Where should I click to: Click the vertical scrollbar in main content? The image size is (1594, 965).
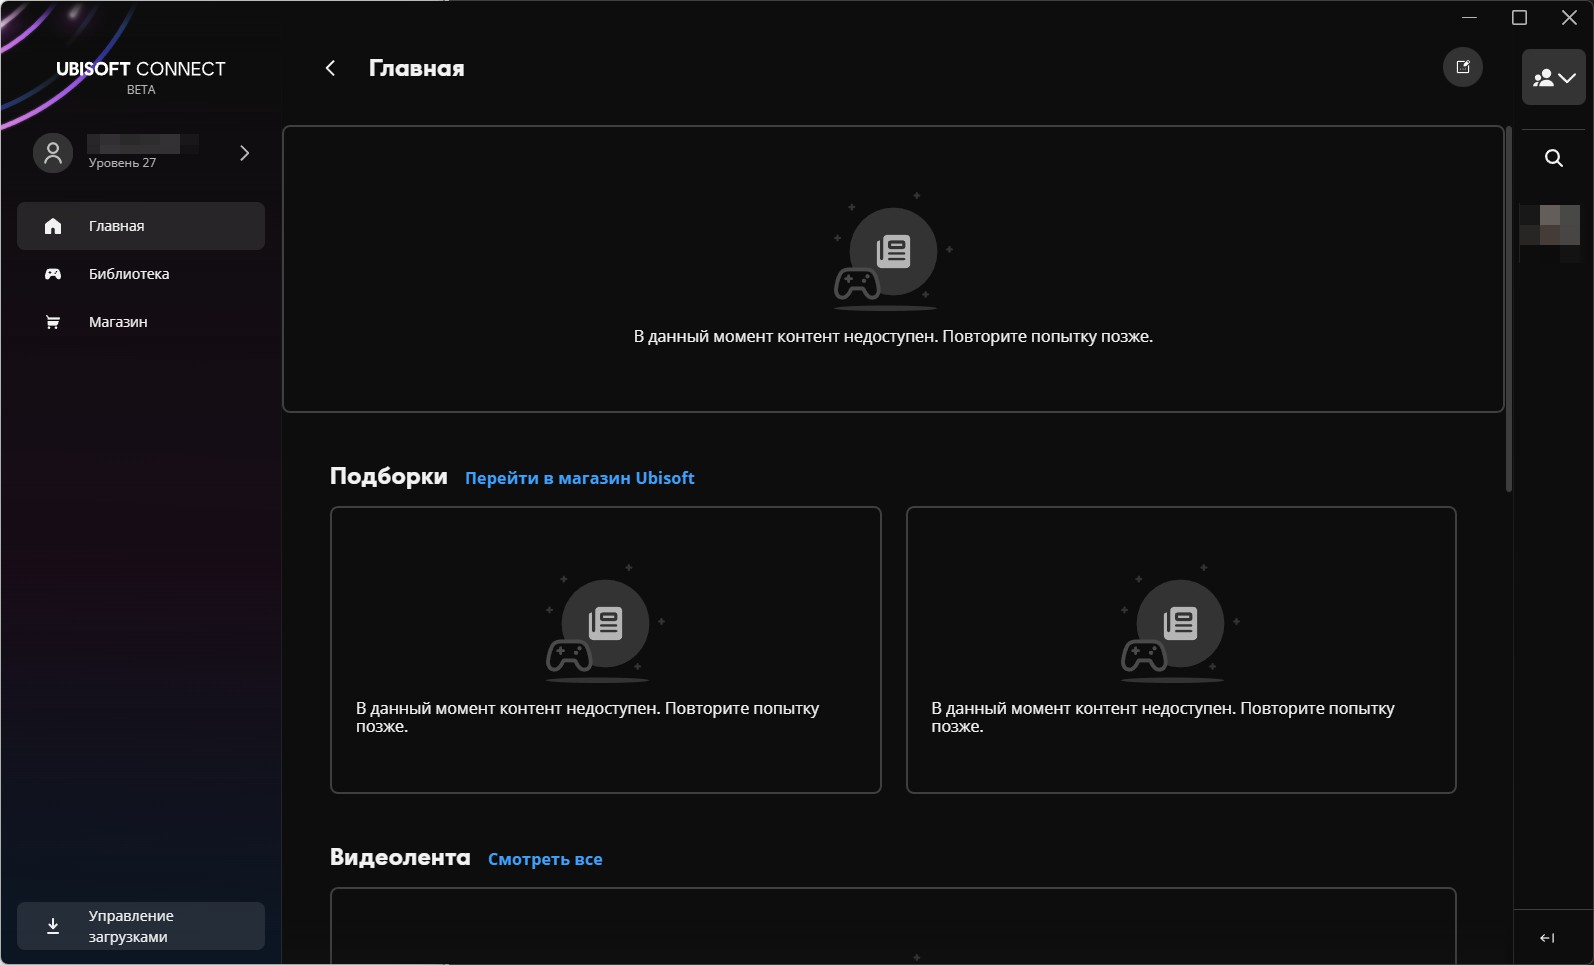[1508, 310]
